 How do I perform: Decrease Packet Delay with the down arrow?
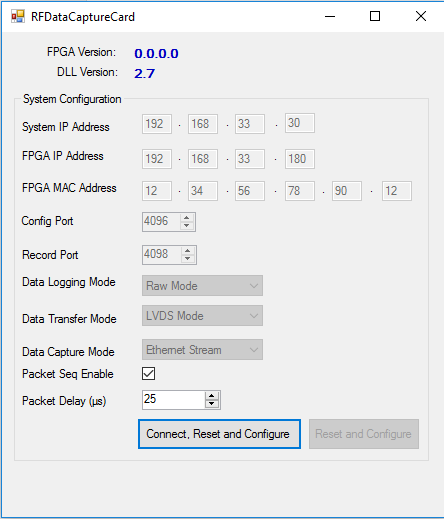212,404
